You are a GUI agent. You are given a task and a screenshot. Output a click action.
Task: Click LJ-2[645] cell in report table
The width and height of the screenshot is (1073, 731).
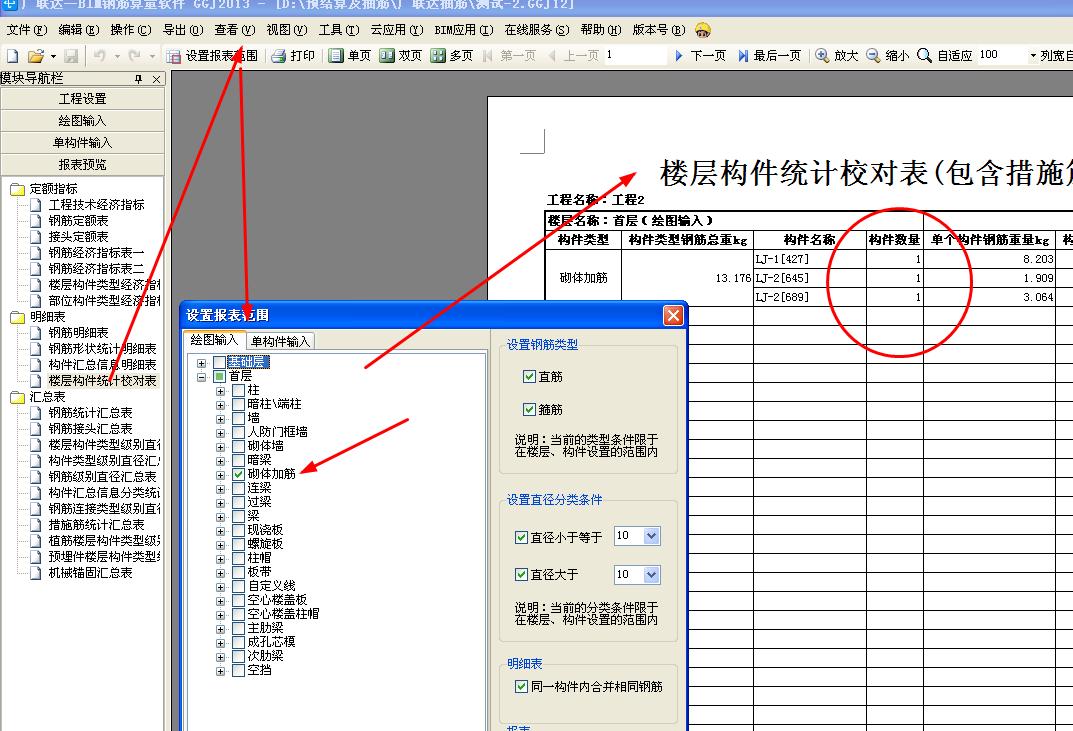pyautogui.click(x=810, y=278)
